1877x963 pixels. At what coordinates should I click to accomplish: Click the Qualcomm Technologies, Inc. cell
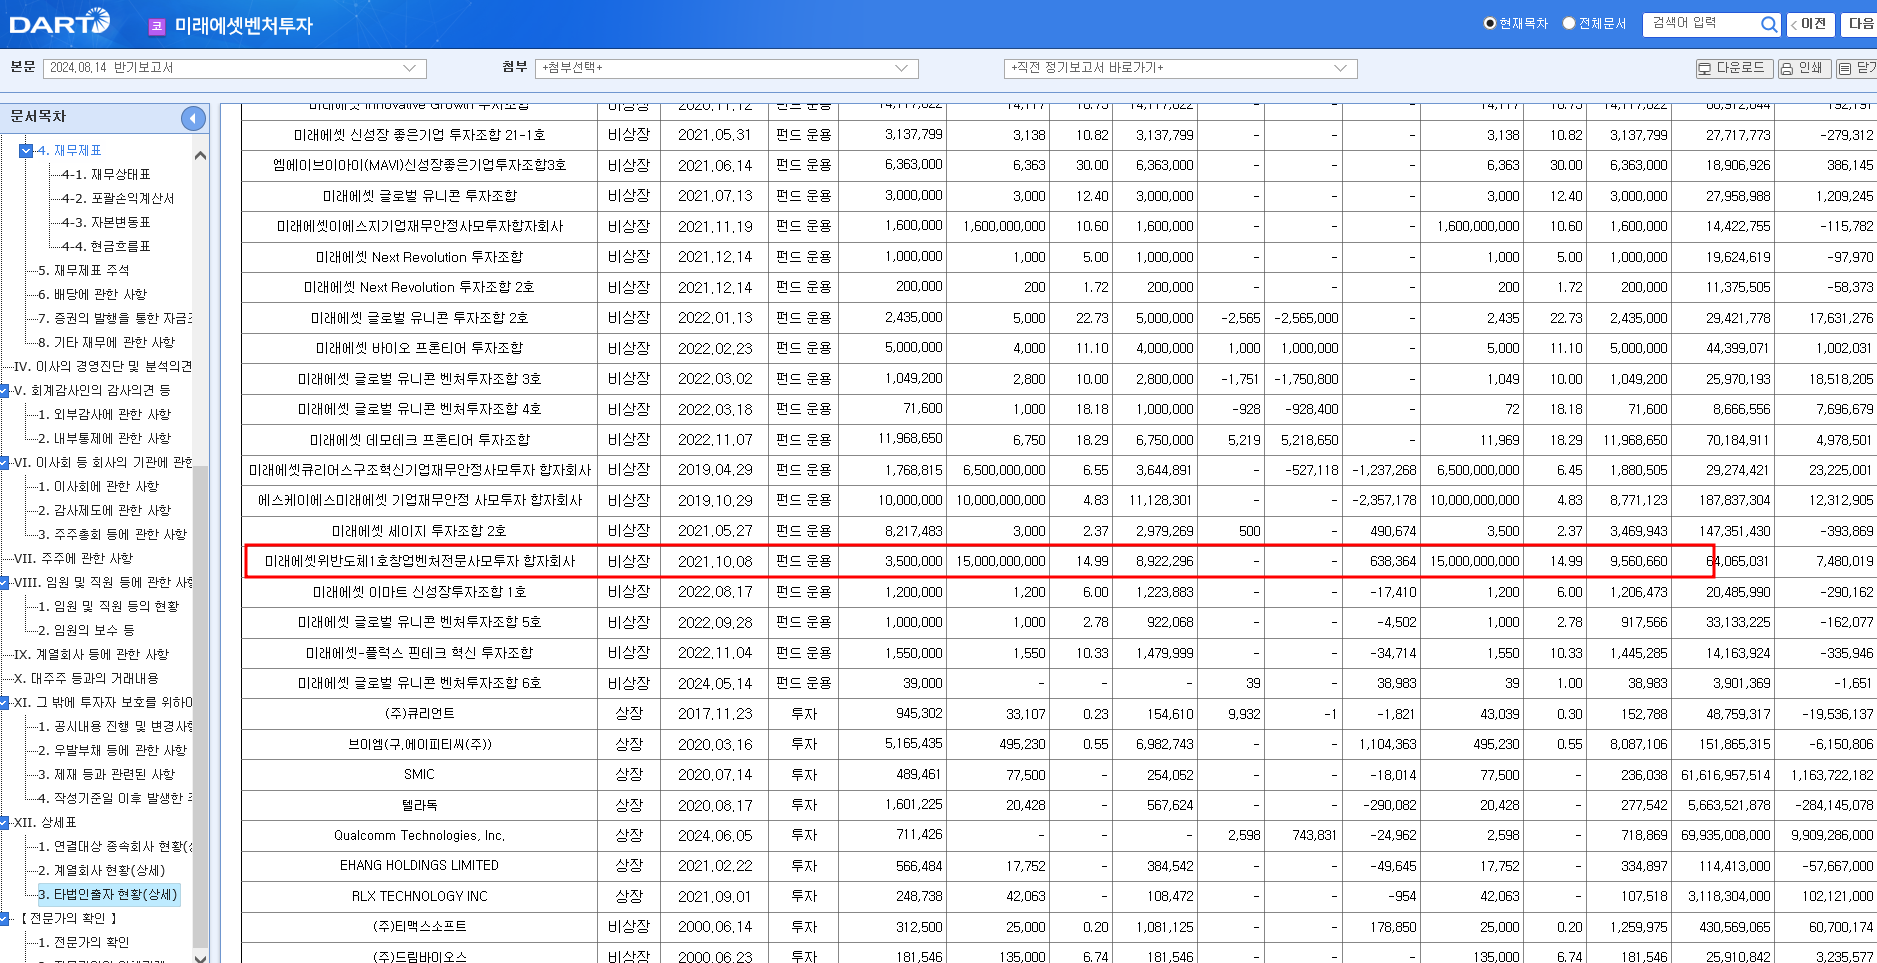coord(420,836)
